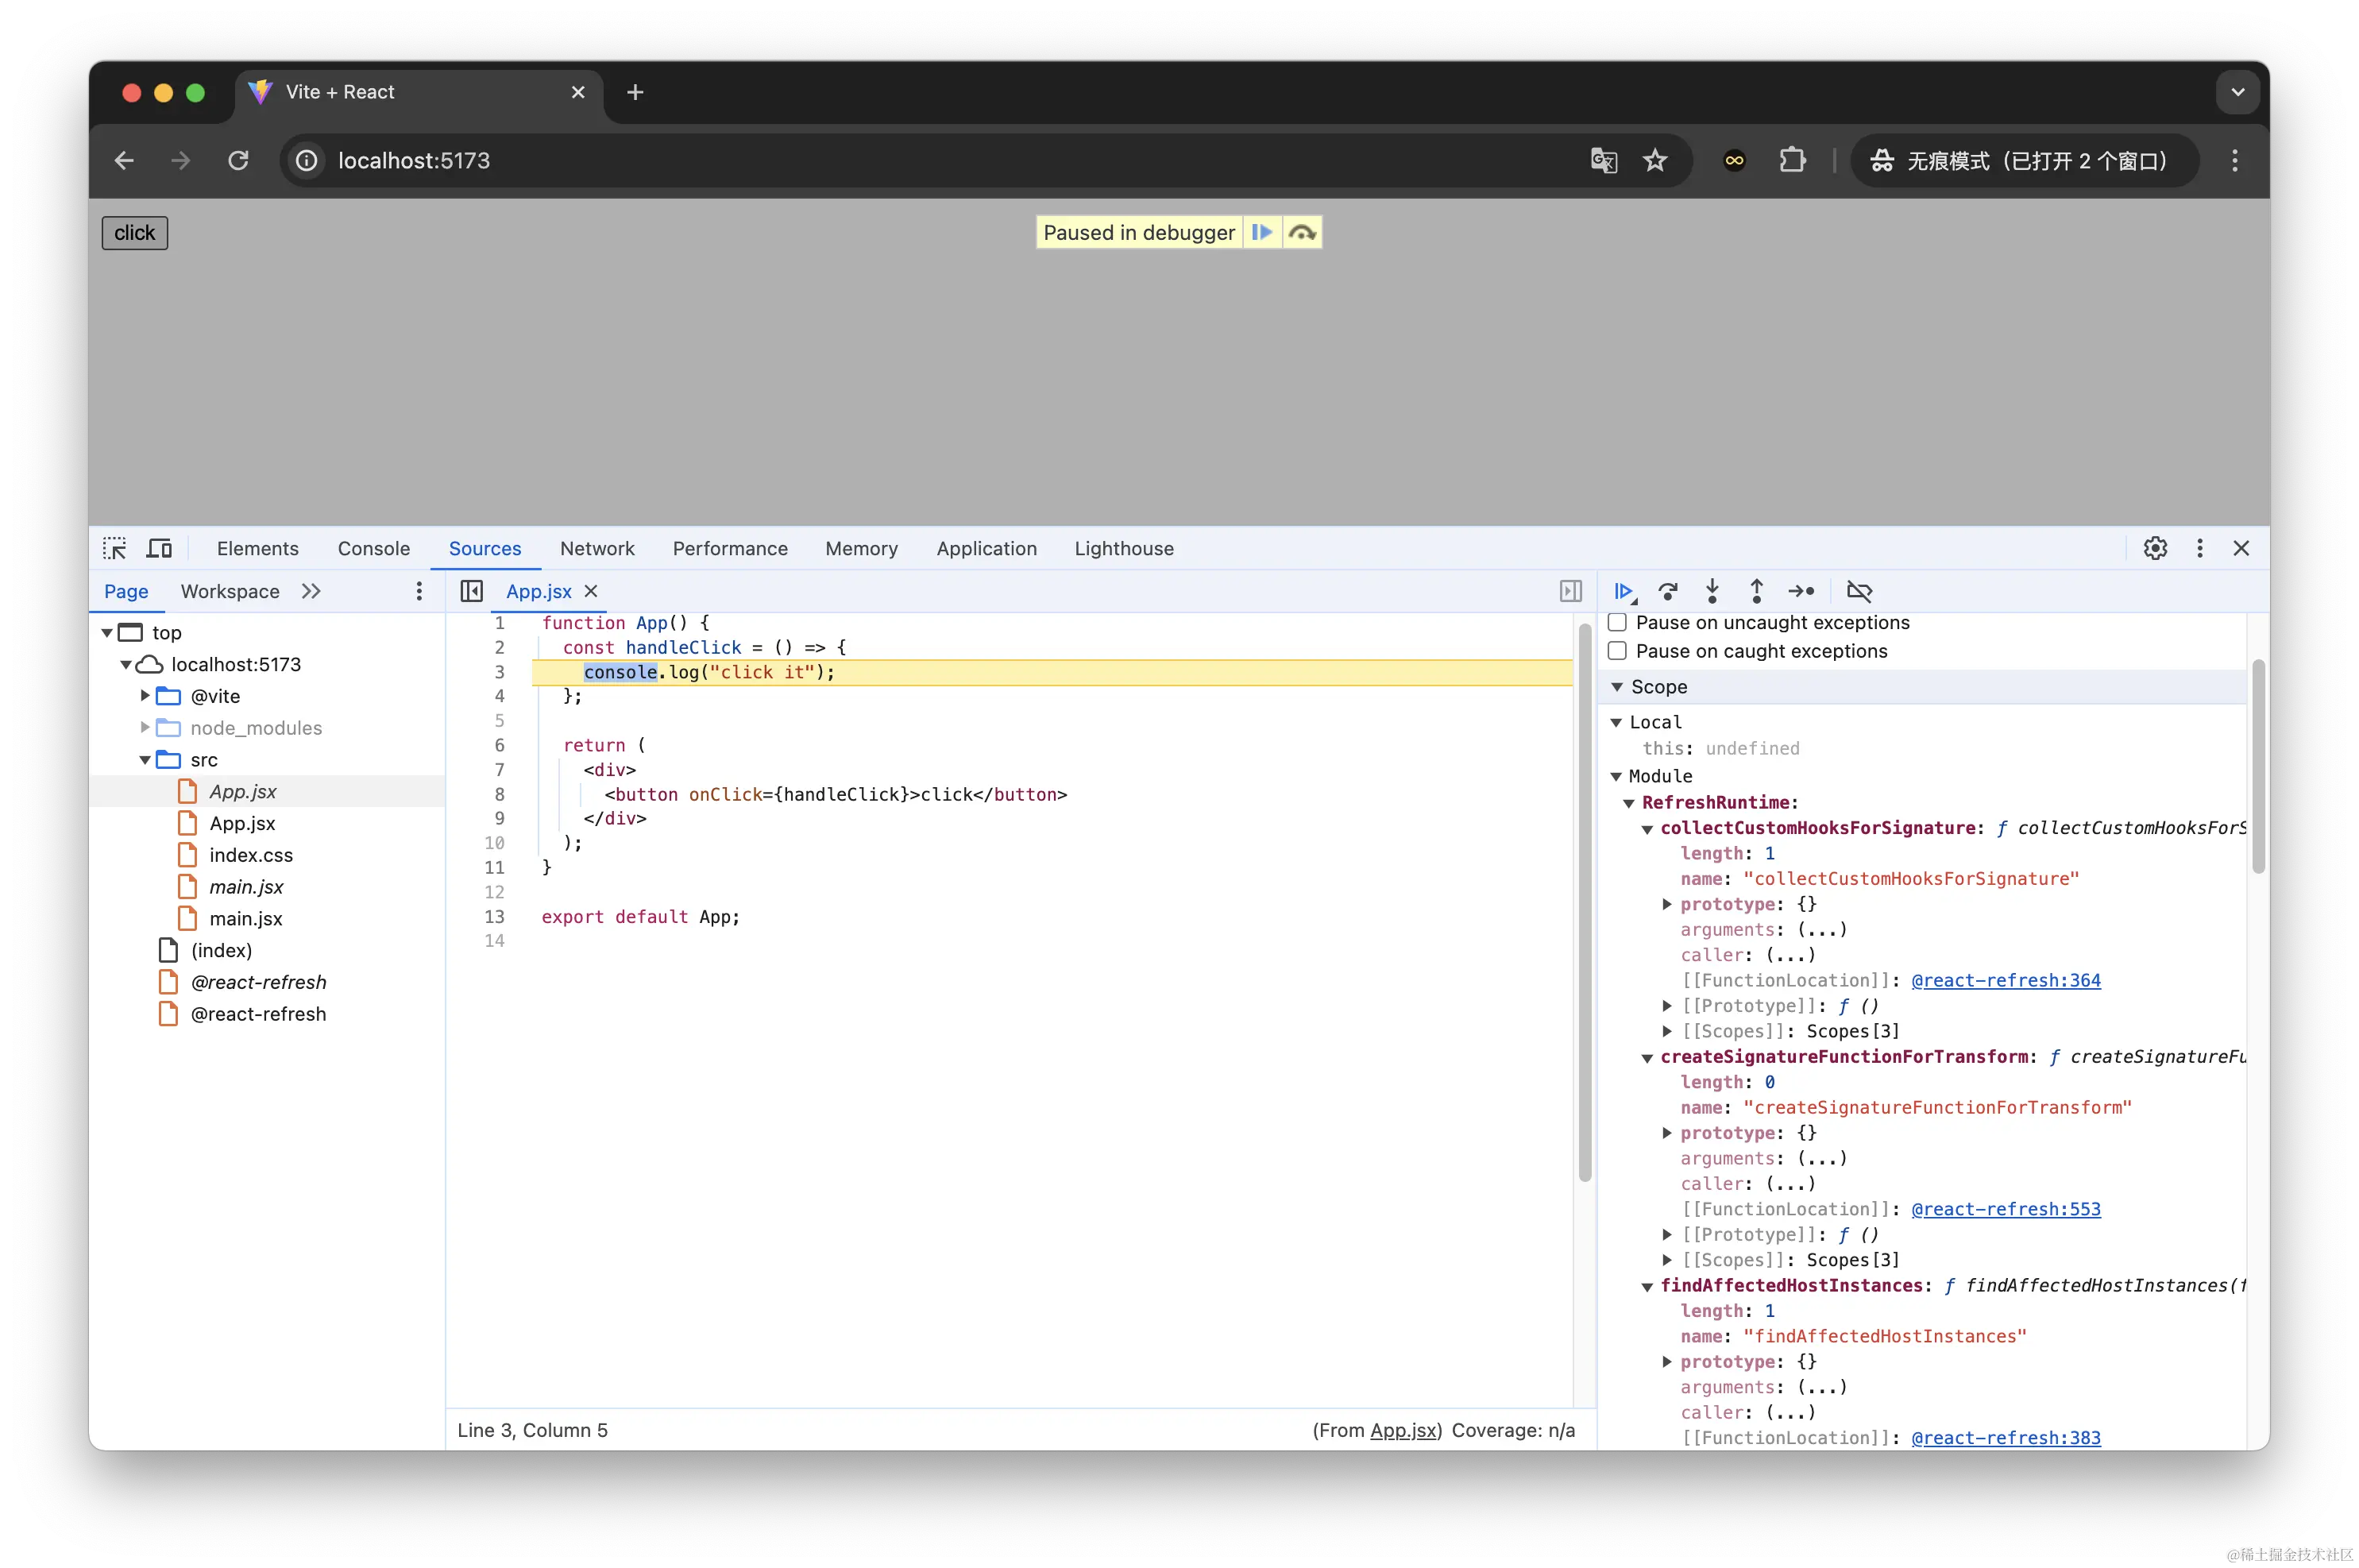
Task: Expand the node_modules folder
Action: pos(145,727)
